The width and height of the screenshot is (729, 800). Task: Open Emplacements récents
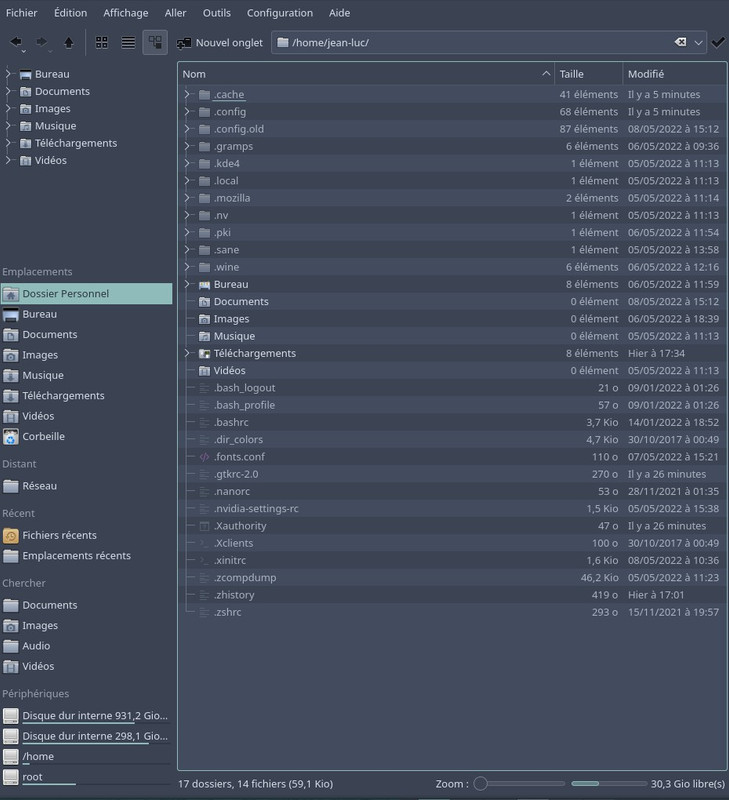[x=76, y=556]
